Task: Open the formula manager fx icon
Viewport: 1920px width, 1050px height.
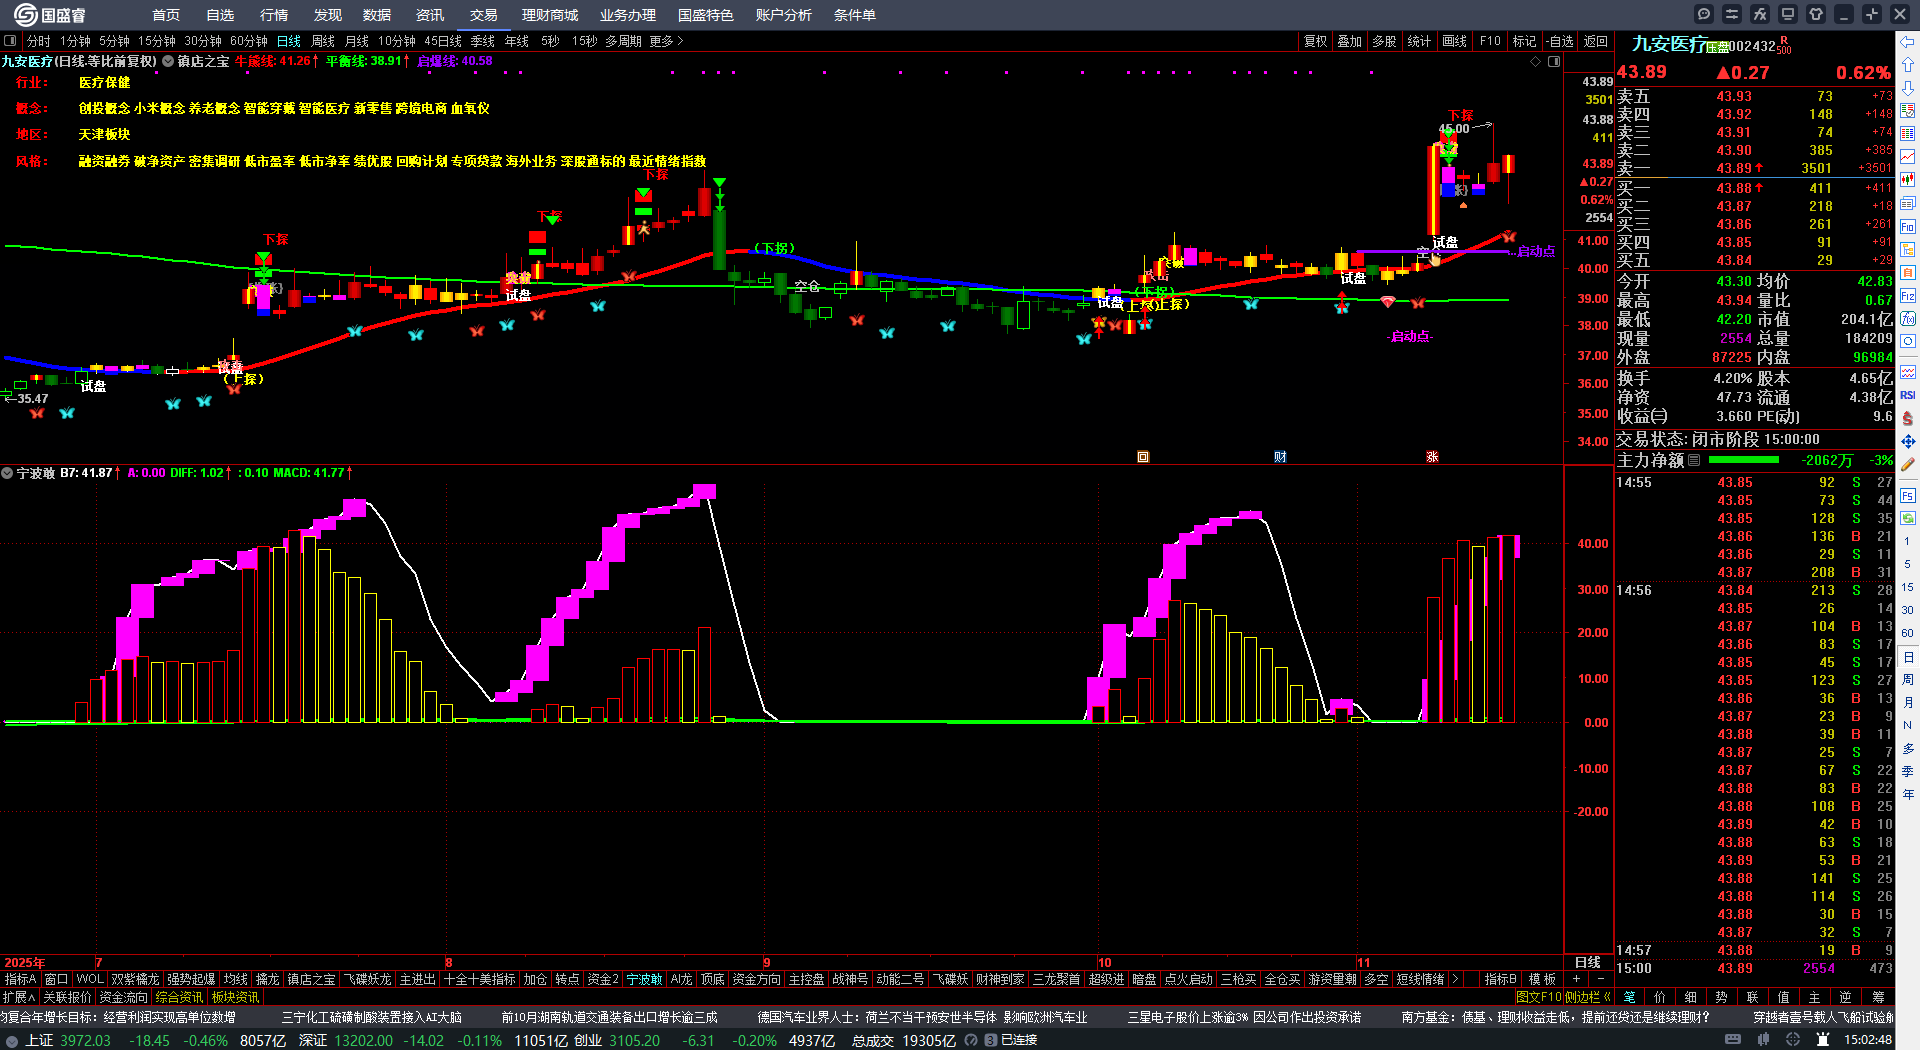Action: click(x=1760, y=14)
